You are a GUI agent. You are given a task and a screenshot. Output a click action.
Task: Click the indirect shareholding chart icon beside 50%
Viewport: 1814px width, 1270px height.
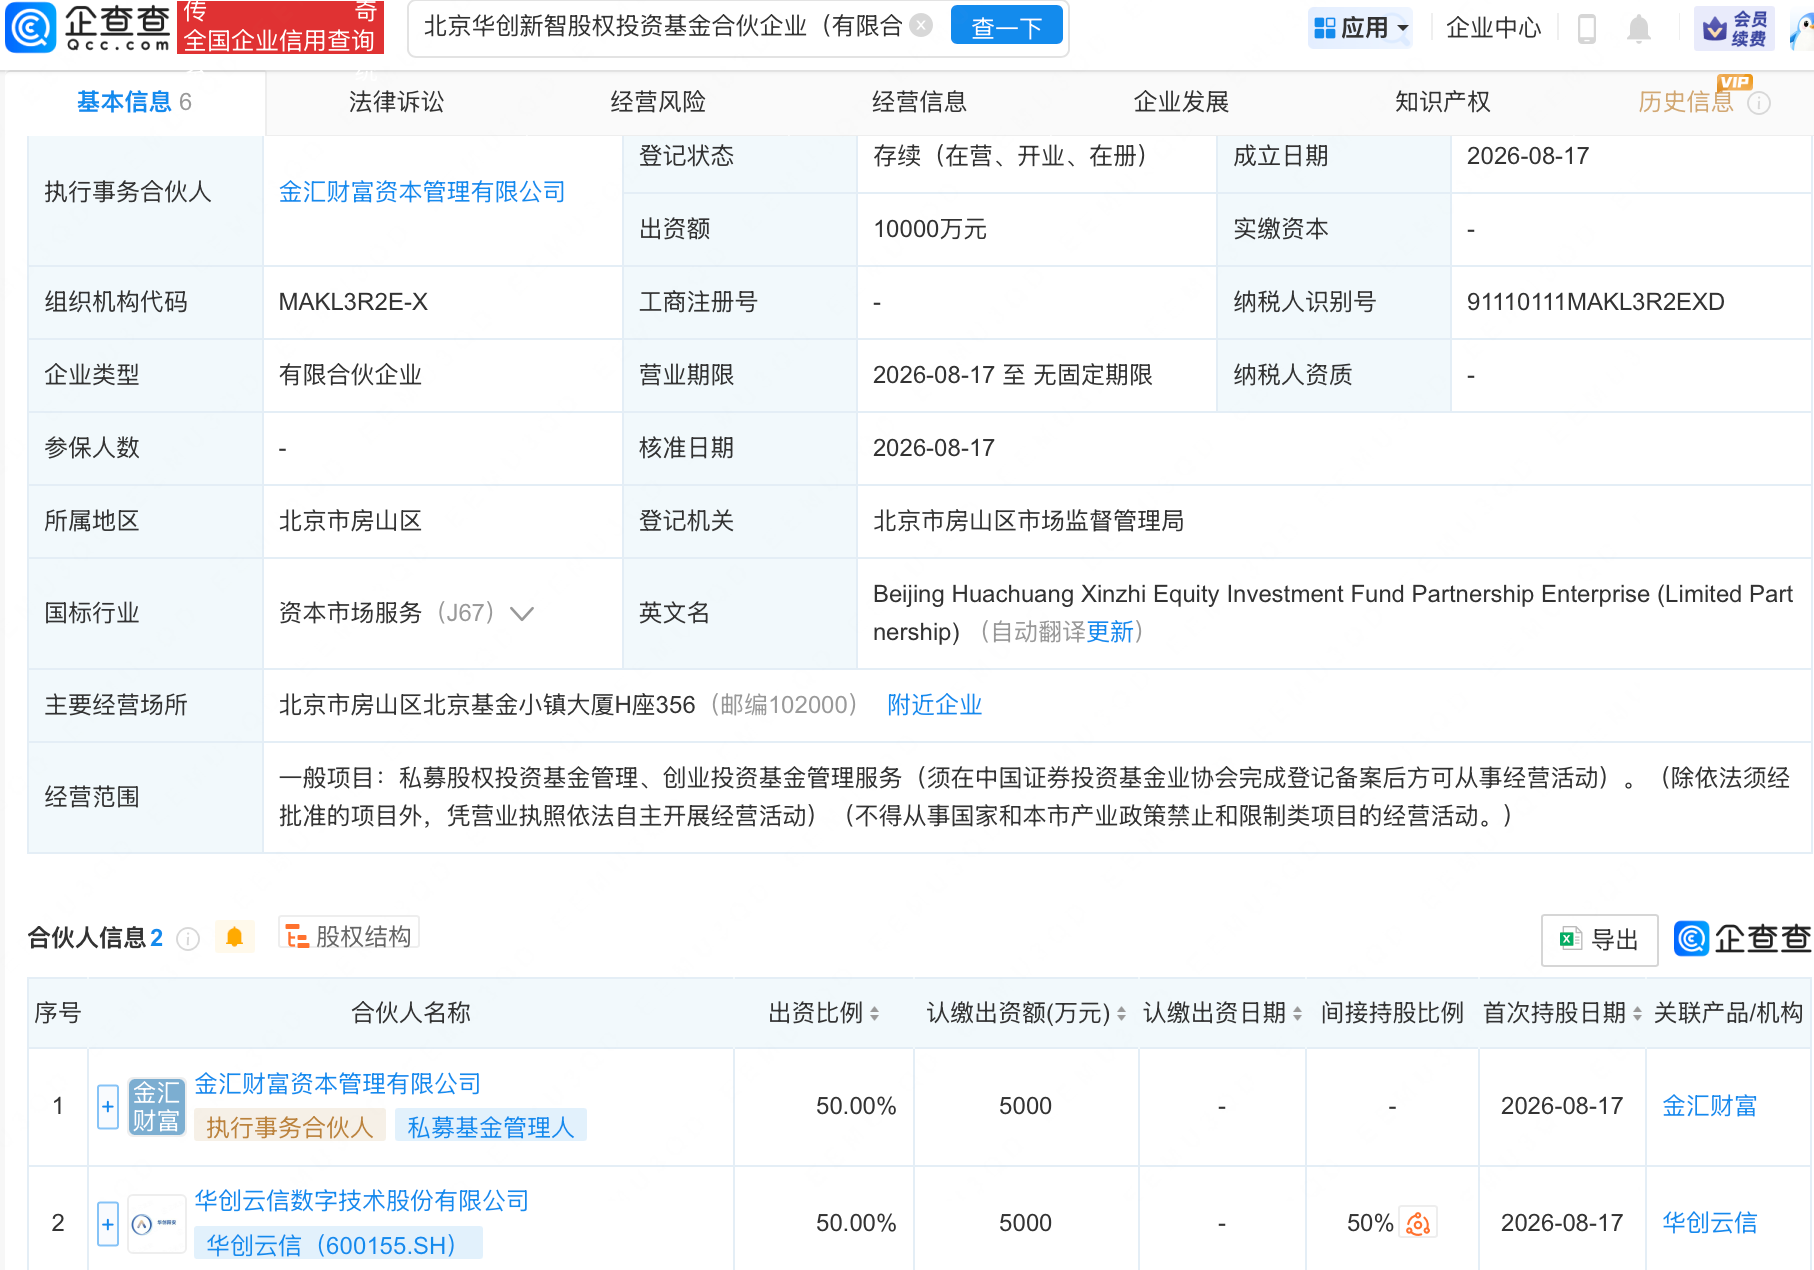(x=1418, y=1223)
